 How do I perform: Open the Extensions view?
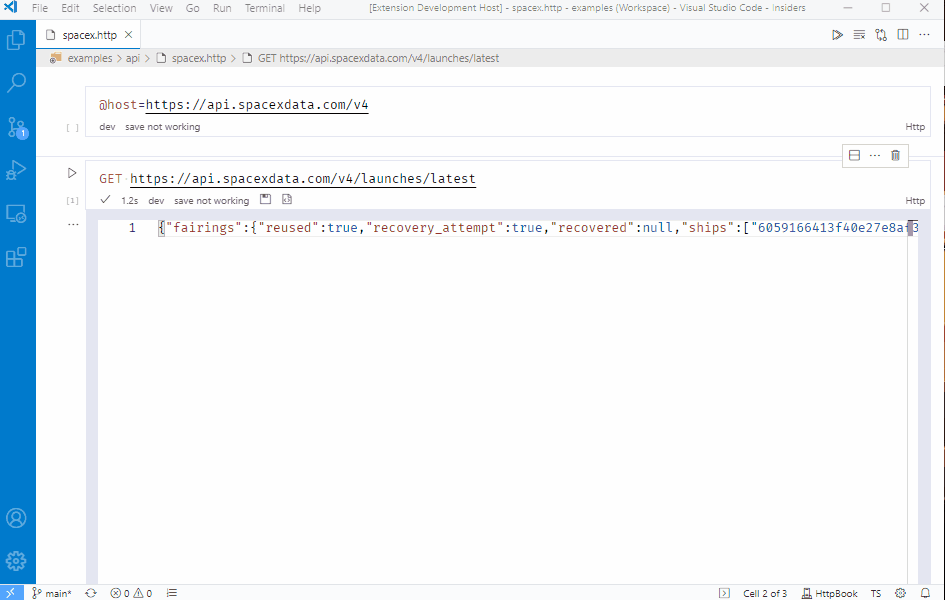coord(15,257)
